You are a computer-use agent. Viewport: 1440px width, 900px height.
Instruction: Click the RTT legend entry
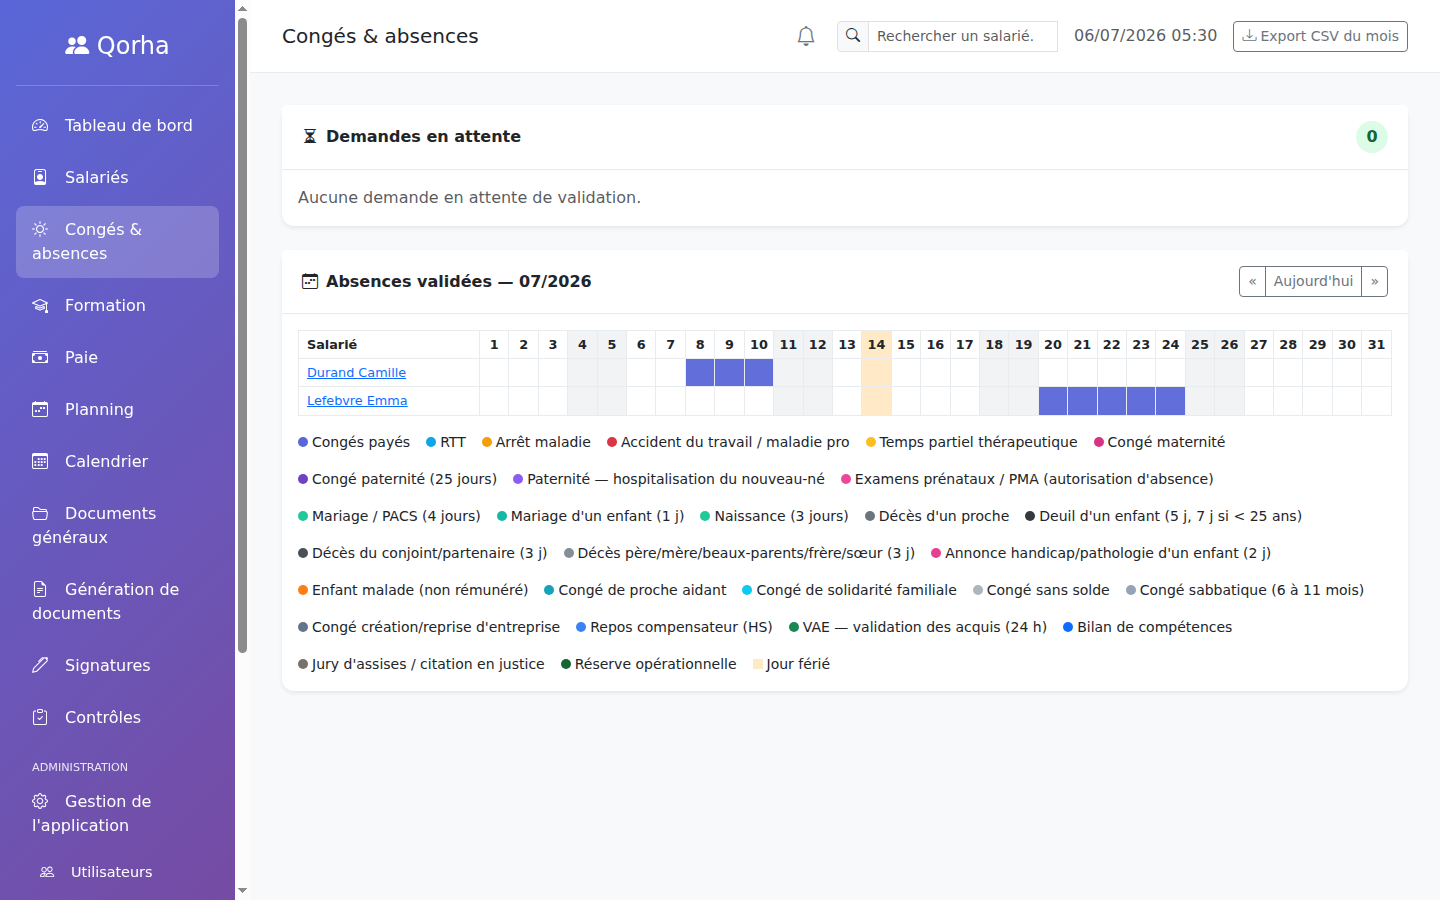446,442
